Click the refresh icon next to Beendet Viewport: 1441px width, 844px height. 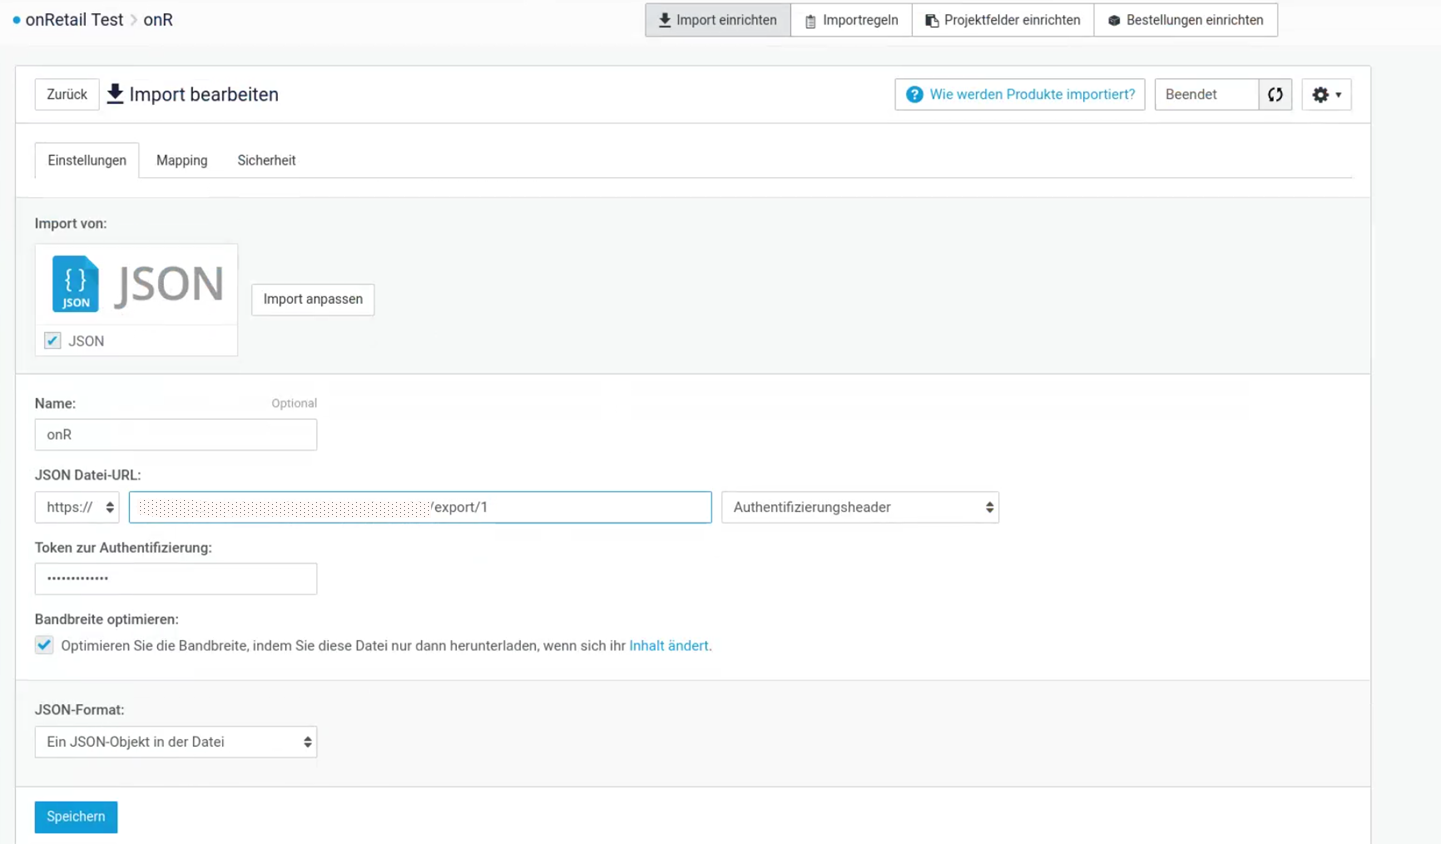(x=1275, y=95)
